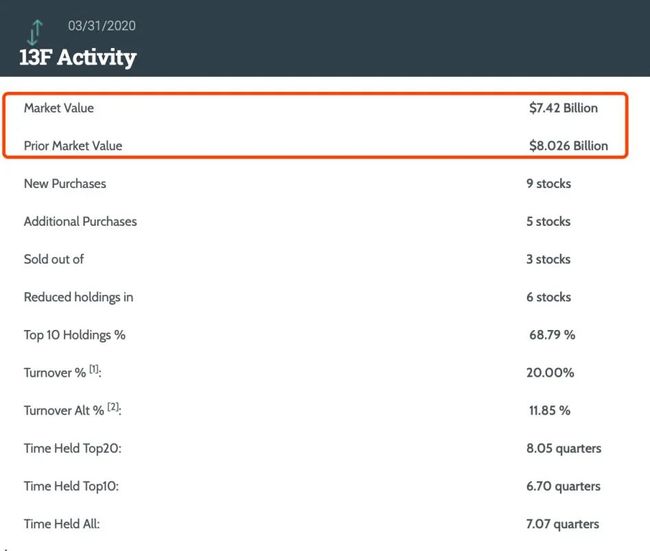The image size is (650, 551).
Task: Select the $8.026 Billion value
Action: (568, 146)
